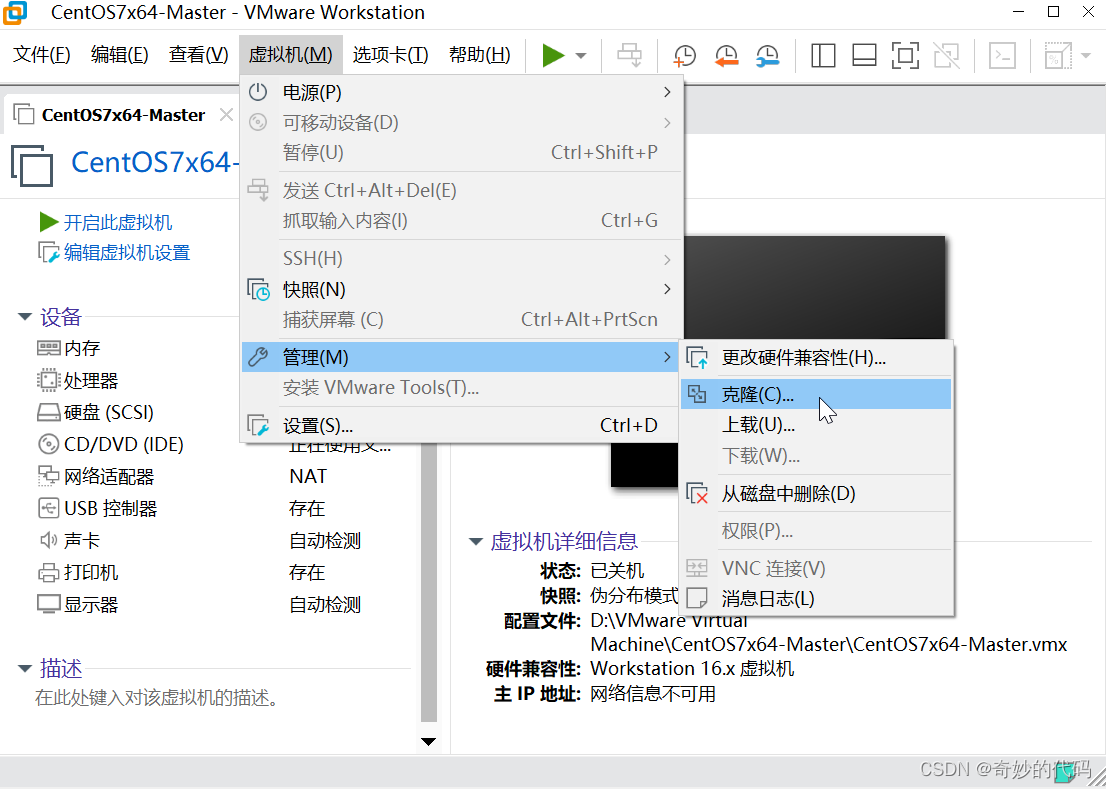Viewport: 1106px width, 789px height.
Task: Collapse the 描述 description section
Action: (25, 668)
